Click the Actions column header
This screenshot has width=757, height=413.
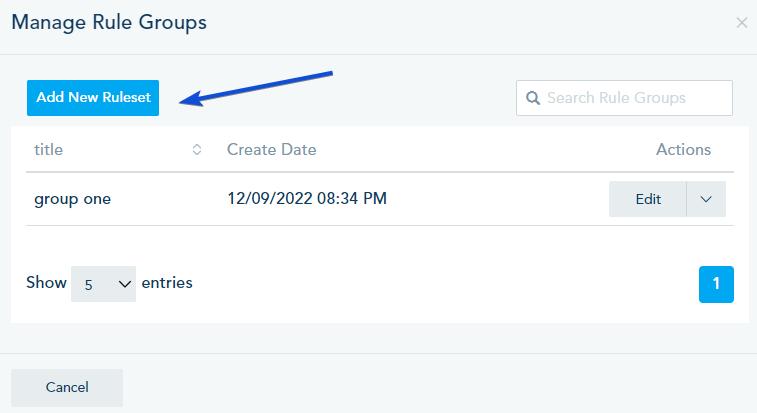[x=683, y=150]
